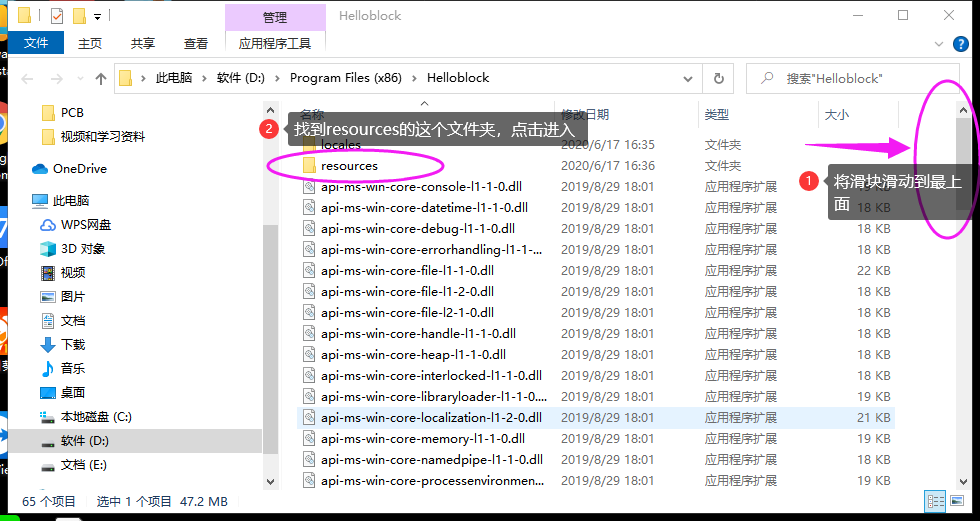980x521 pixels.
Task: Select WPS网盘 in the sidebar
Action: [85, 224]
